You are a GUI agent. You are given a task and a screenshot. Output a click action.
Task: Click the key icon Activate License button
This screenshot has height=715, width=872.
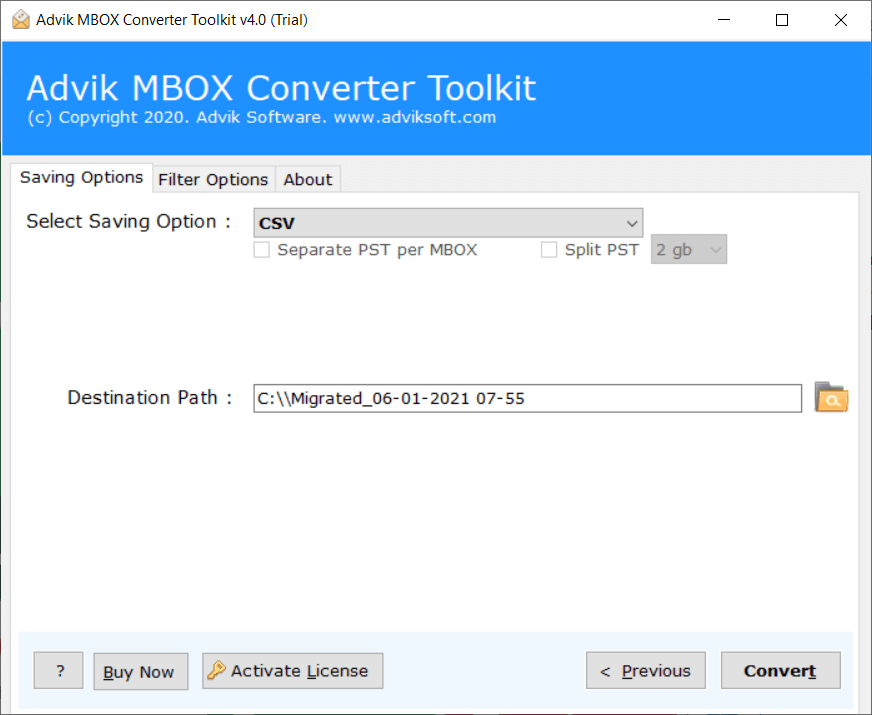(x=292, y=671)
